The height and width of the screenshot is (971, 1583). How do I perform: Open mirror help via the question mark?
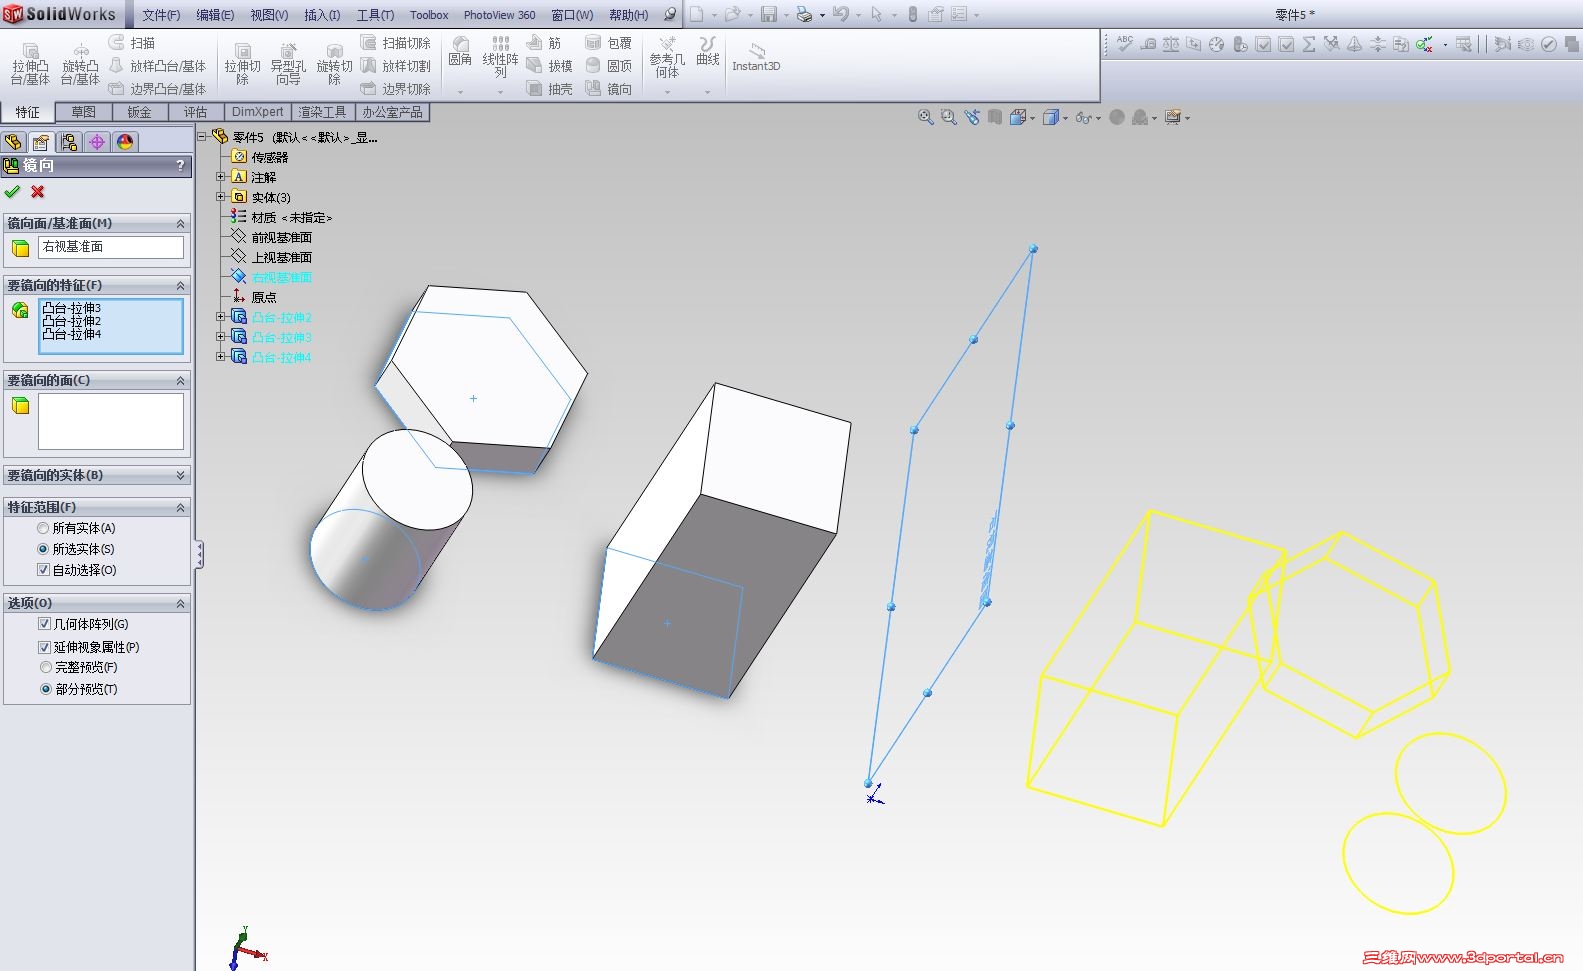(x=180, y=165)
